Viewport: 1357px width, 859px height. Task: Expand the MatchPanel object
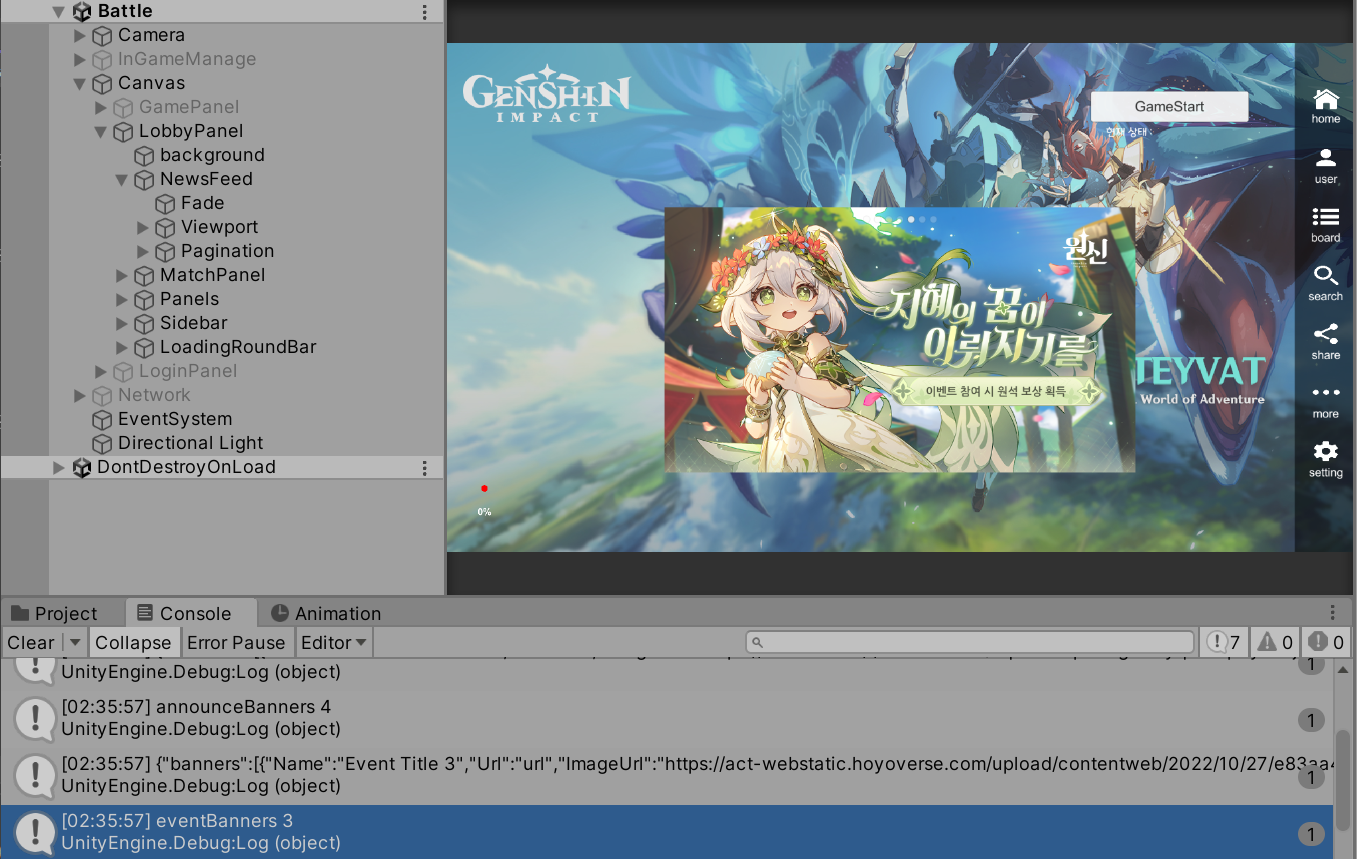point(121,275)
